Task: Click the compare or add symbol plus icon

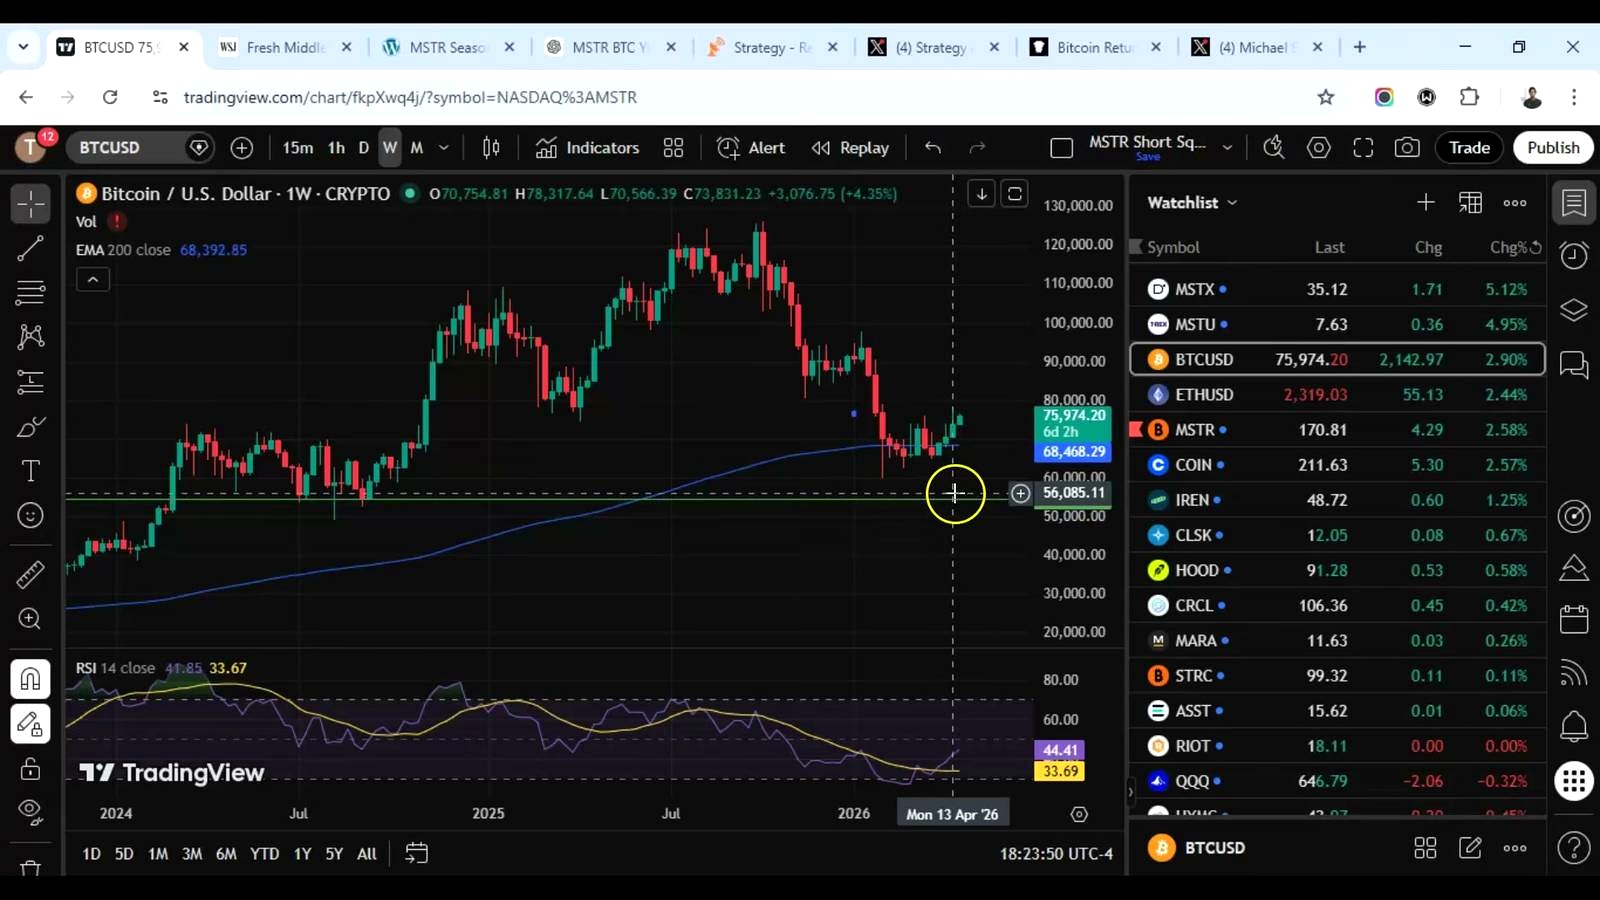Action: click(241, 148)
